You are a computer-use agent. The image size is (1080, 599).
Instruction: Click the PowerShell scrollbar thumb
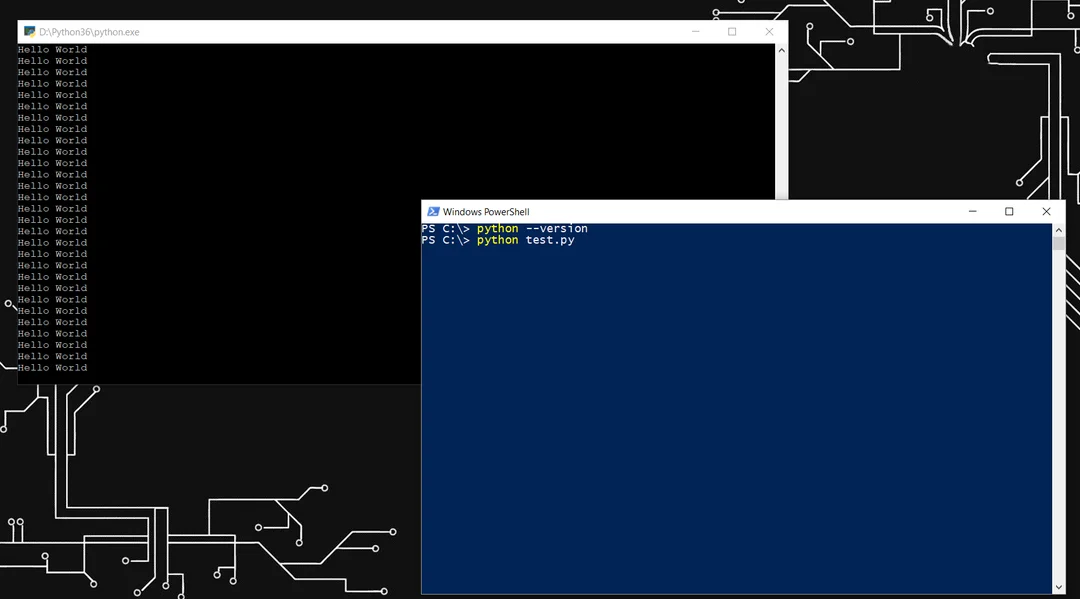(x=1059, y=243)
